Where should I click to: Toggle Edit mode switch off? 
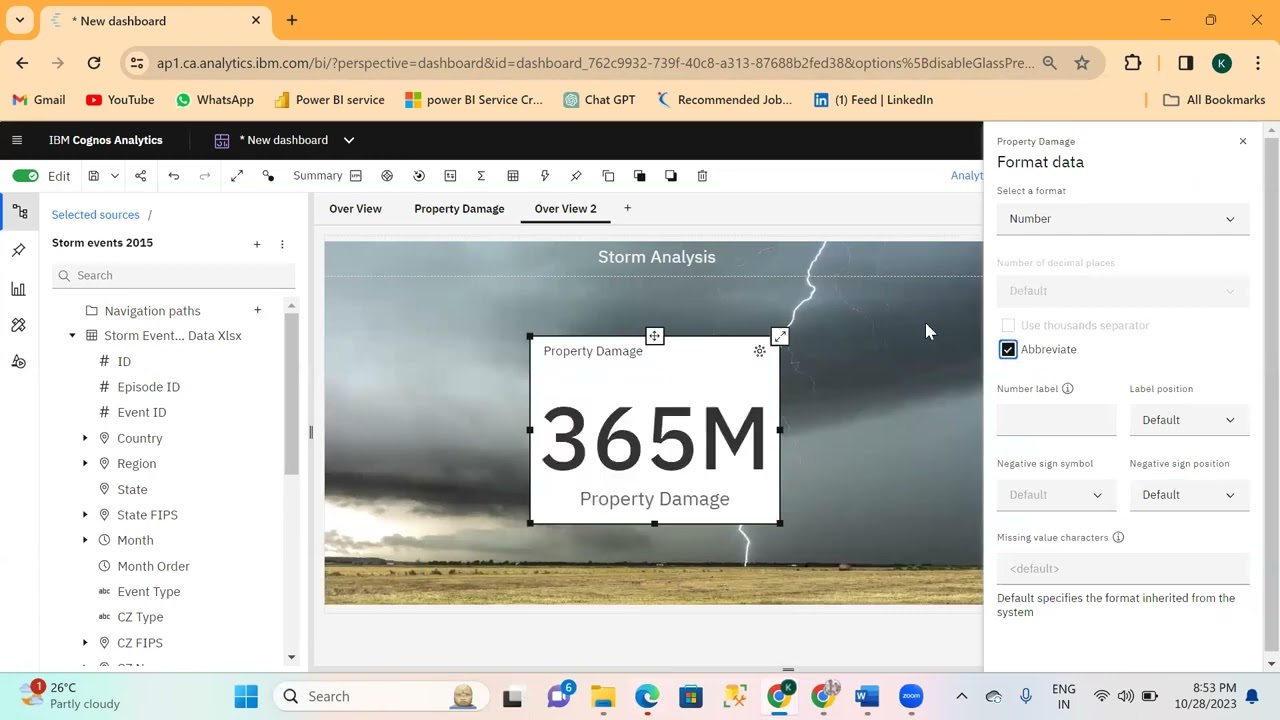[x=25, y=176]
